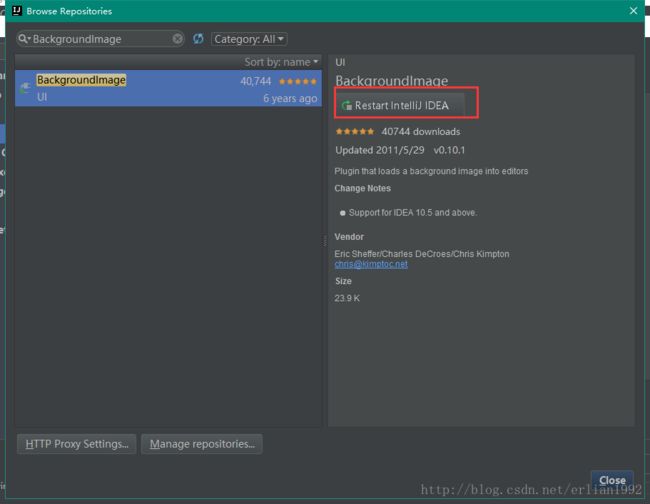The width and height of the screenshot is (650, 504).
Task: Click the plugin icon beside the BackgroundImage row
Action: coord(25,87)
